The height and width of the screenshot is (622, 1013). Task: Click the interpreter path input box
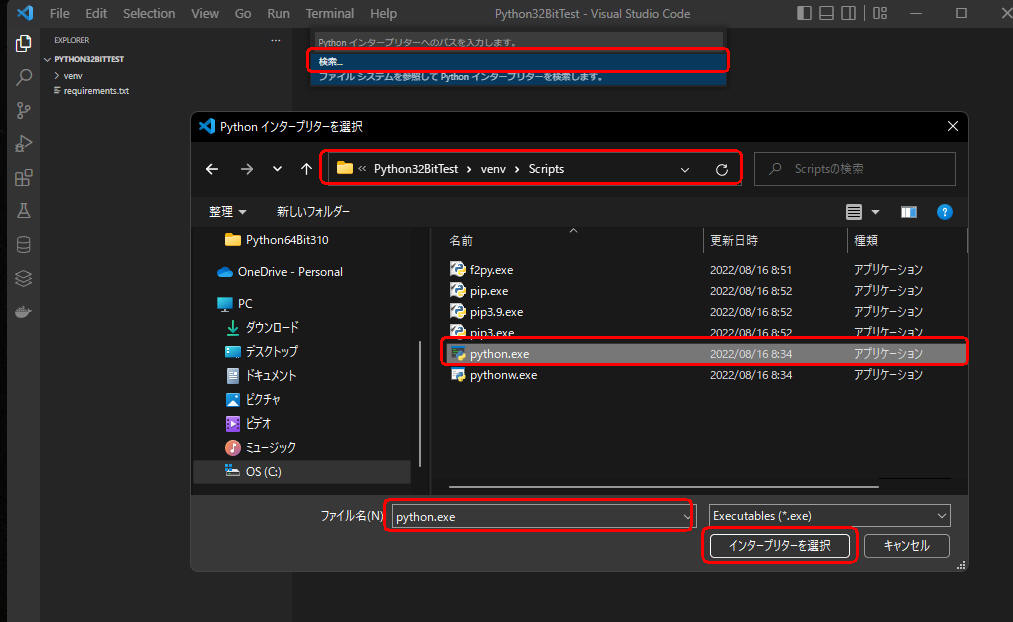pyautogui.click(x=518, y=42)
